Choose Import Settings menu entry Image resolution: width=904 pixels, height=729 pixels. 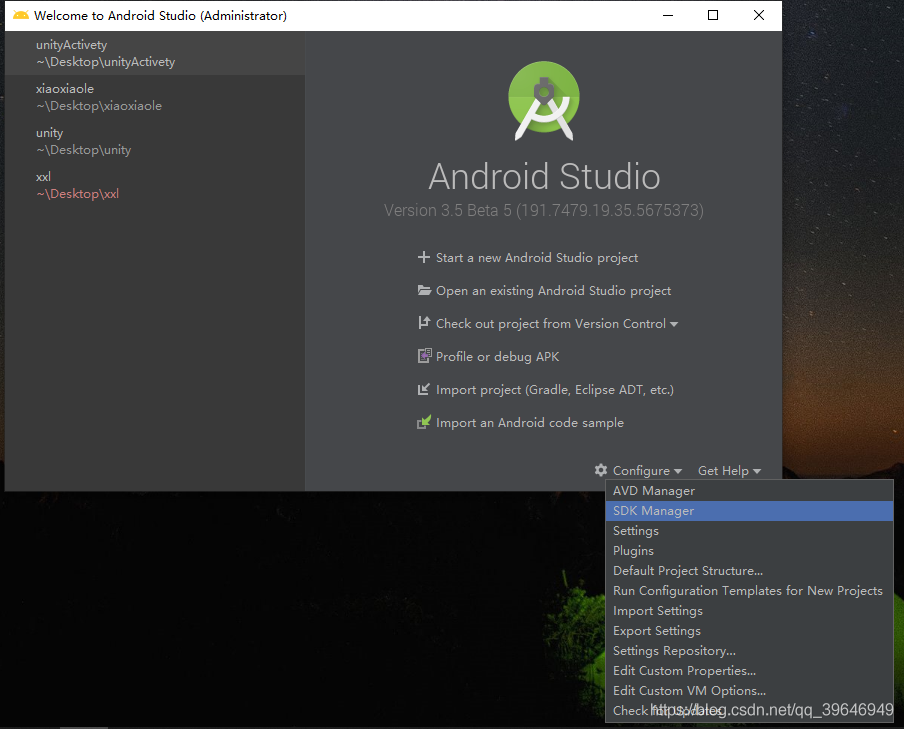pos(749,611)
